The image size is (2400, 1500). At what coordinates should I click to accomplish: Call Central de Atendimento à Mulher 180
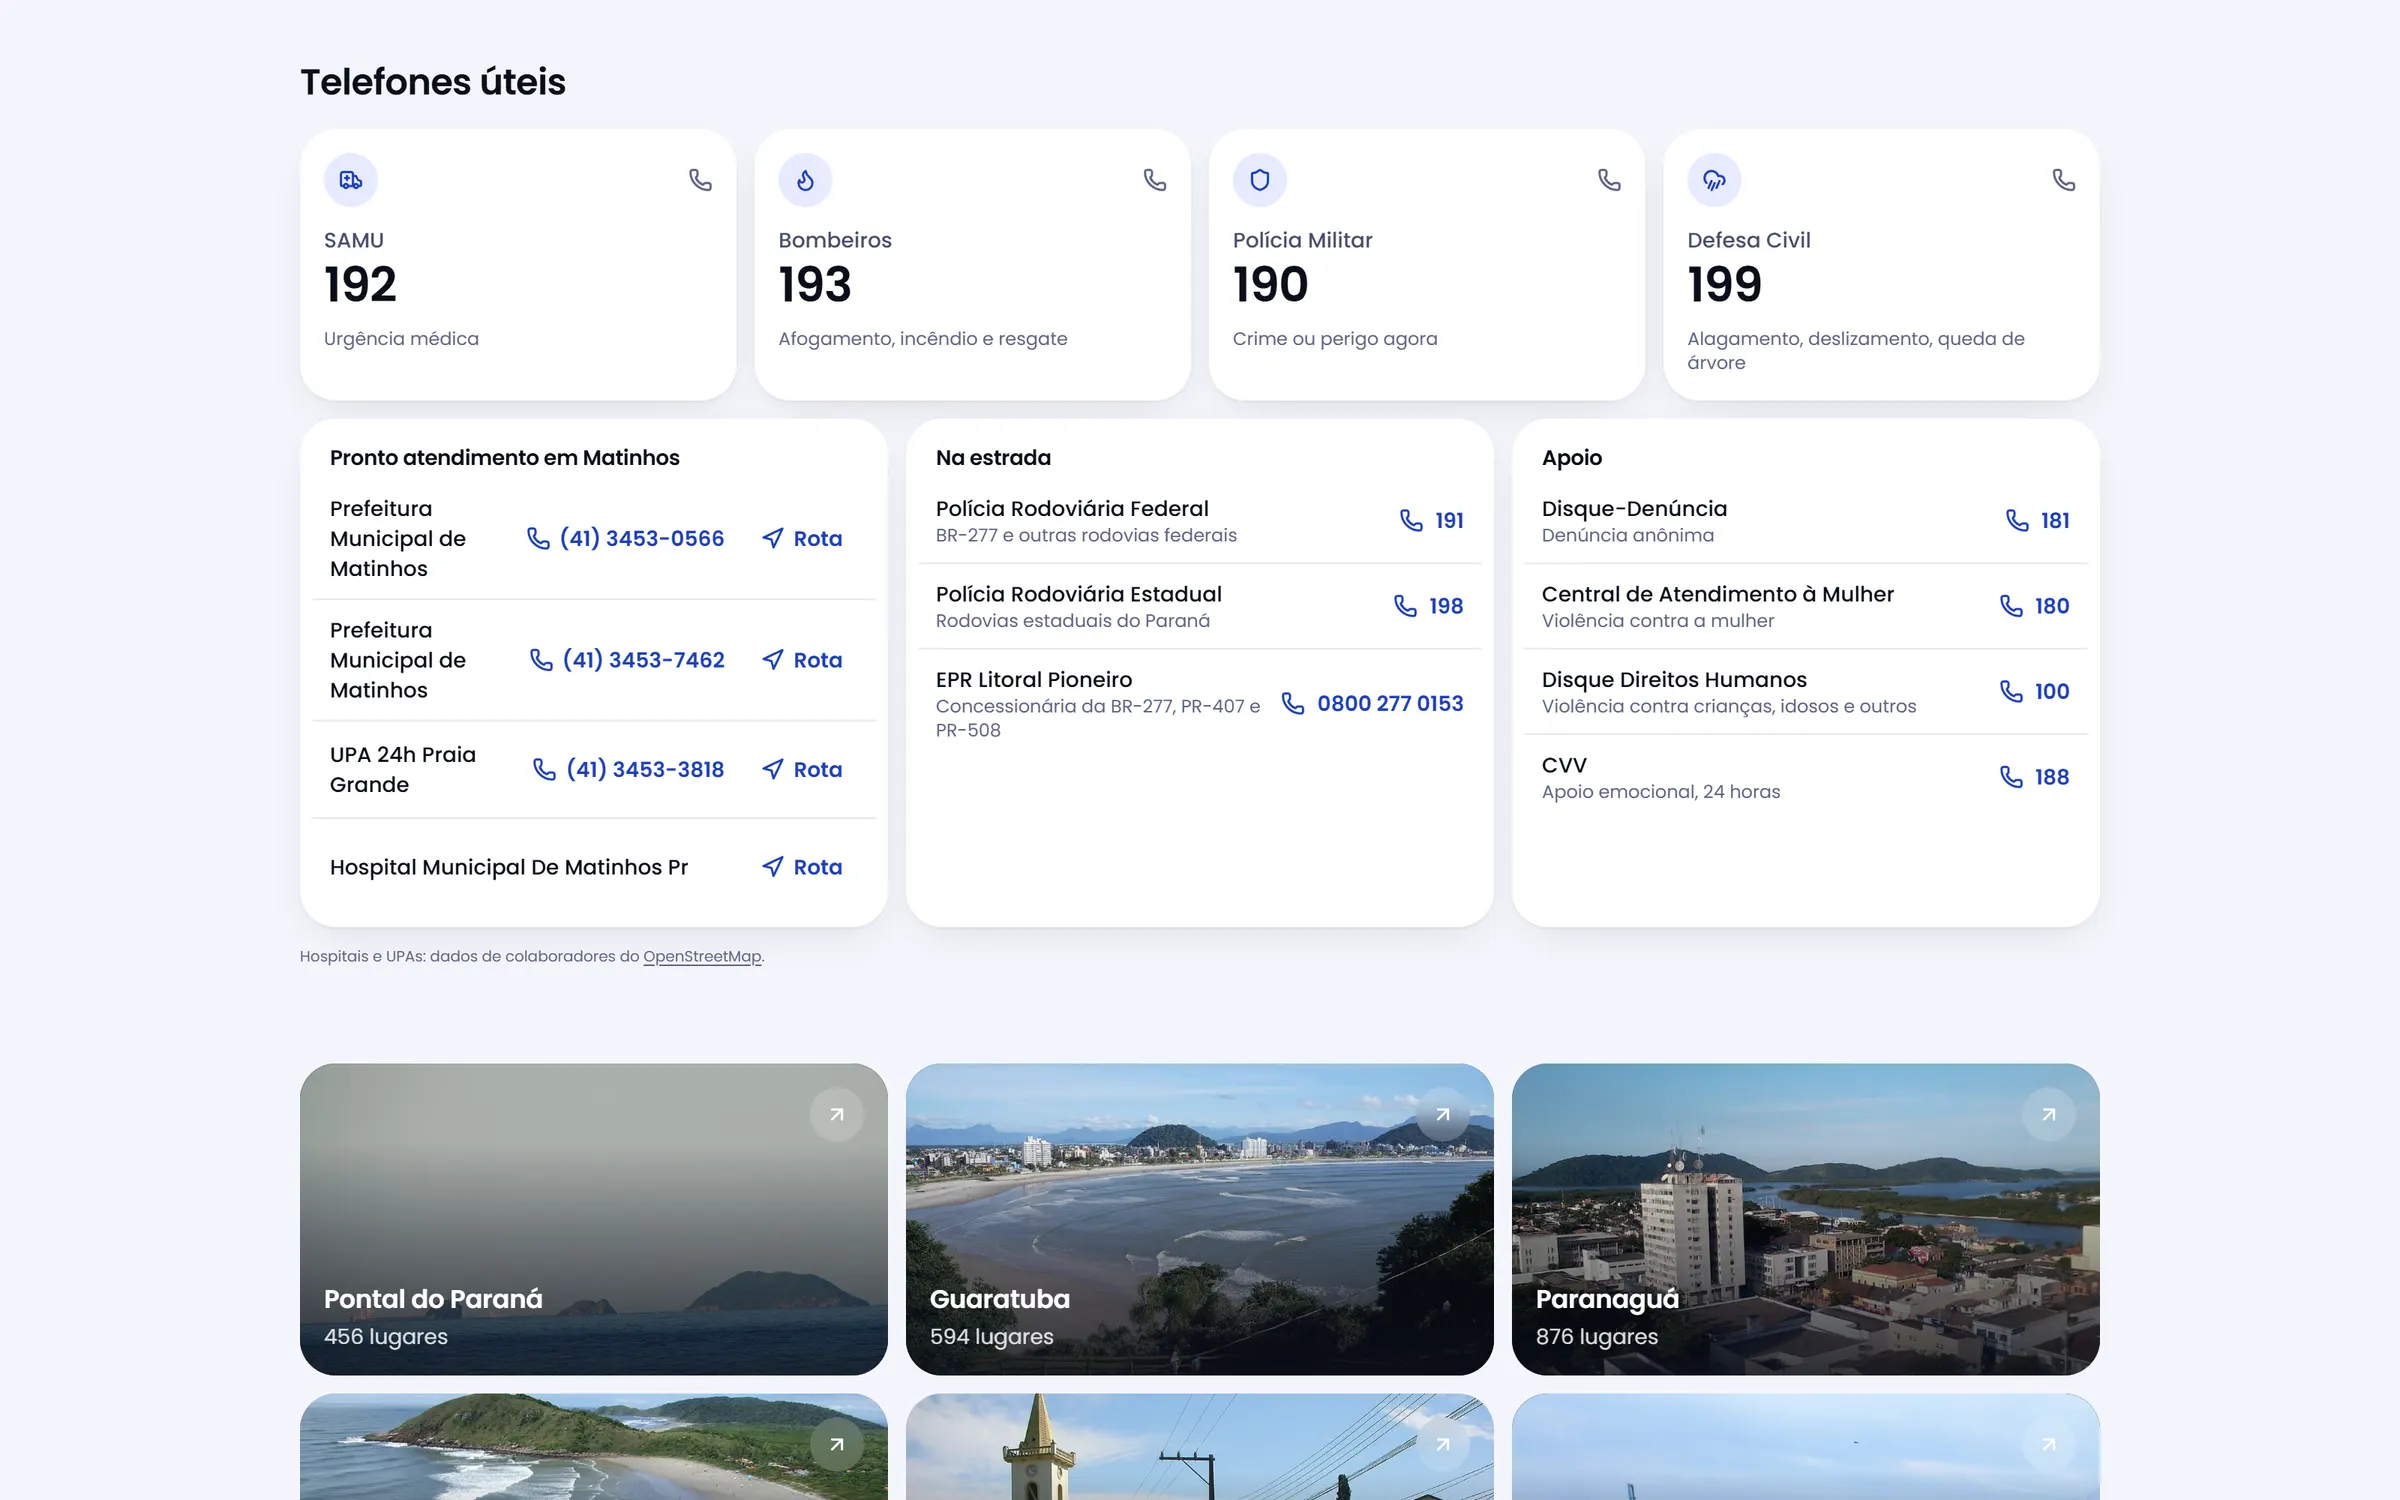click(x=2035, y=606)
